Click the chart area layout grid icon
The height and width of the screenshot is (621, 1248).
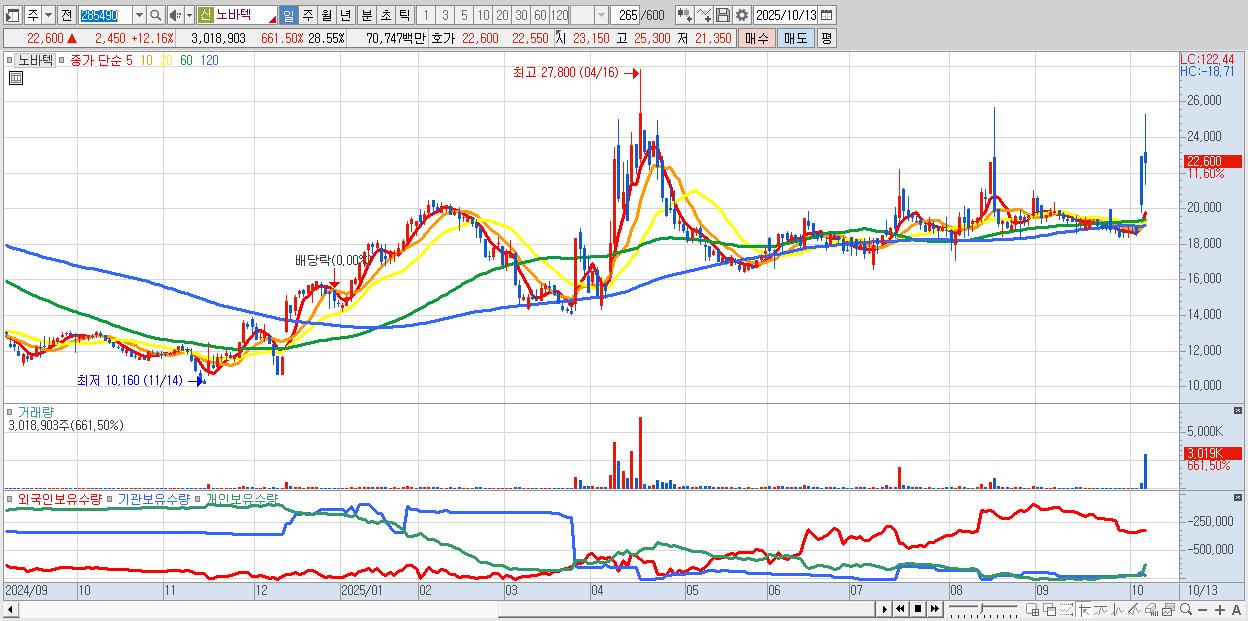[x=1032, y=610]
